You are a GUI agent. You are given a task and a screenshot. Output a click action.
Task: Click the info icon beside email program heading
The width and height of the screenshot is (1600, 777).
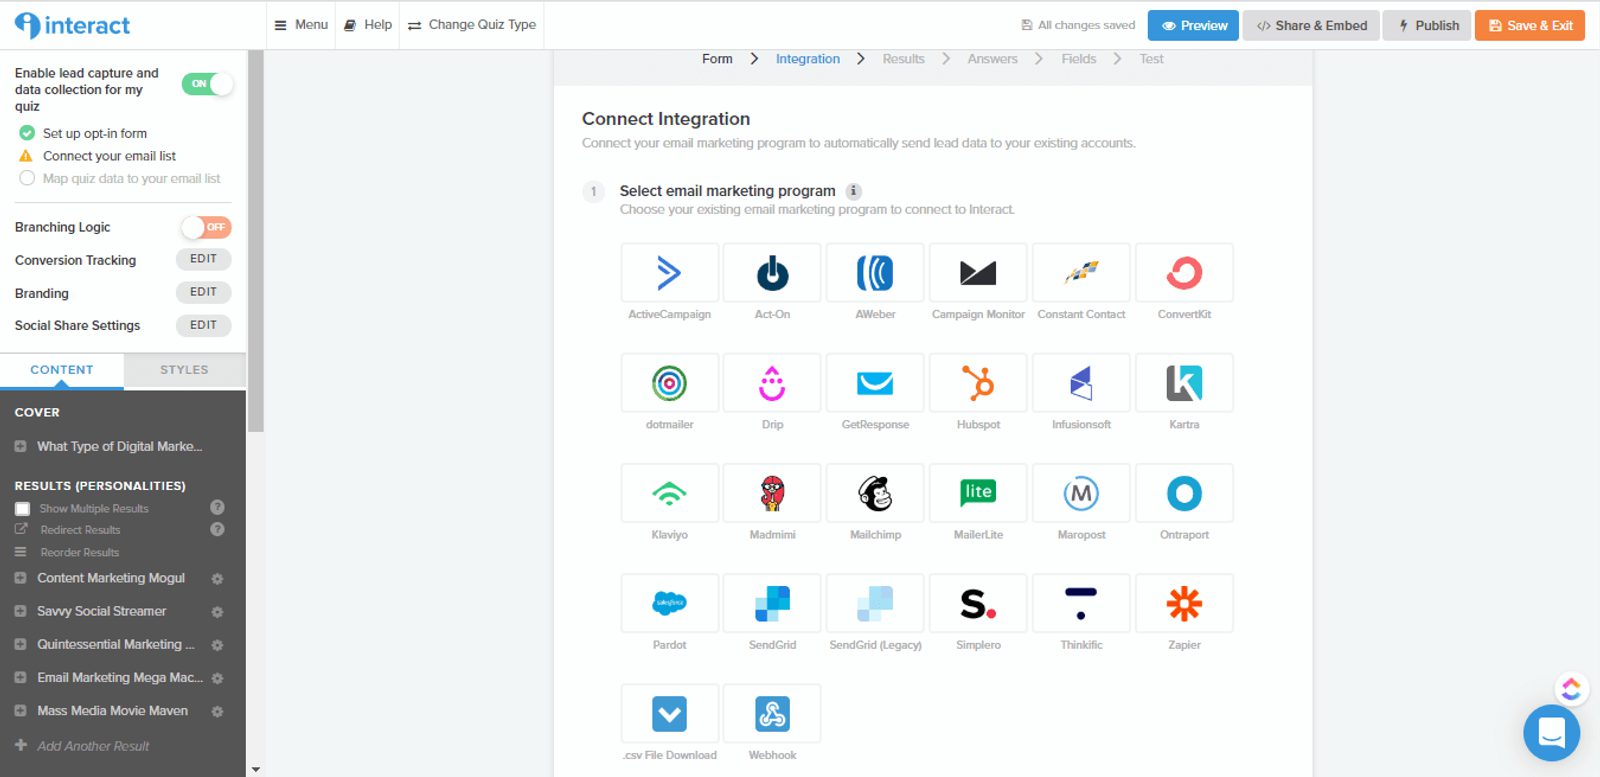coord(853,191)
